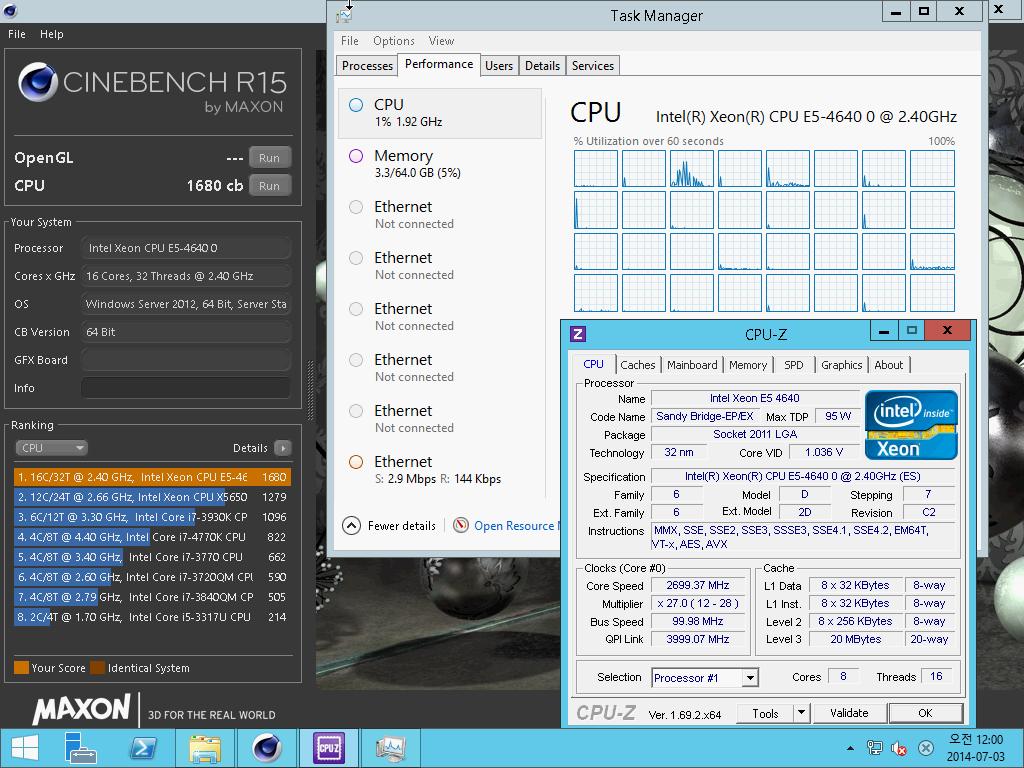Switch to the Users tab
The height and width of the screenshot is (768, 1024).
click(x=499, y=65)
